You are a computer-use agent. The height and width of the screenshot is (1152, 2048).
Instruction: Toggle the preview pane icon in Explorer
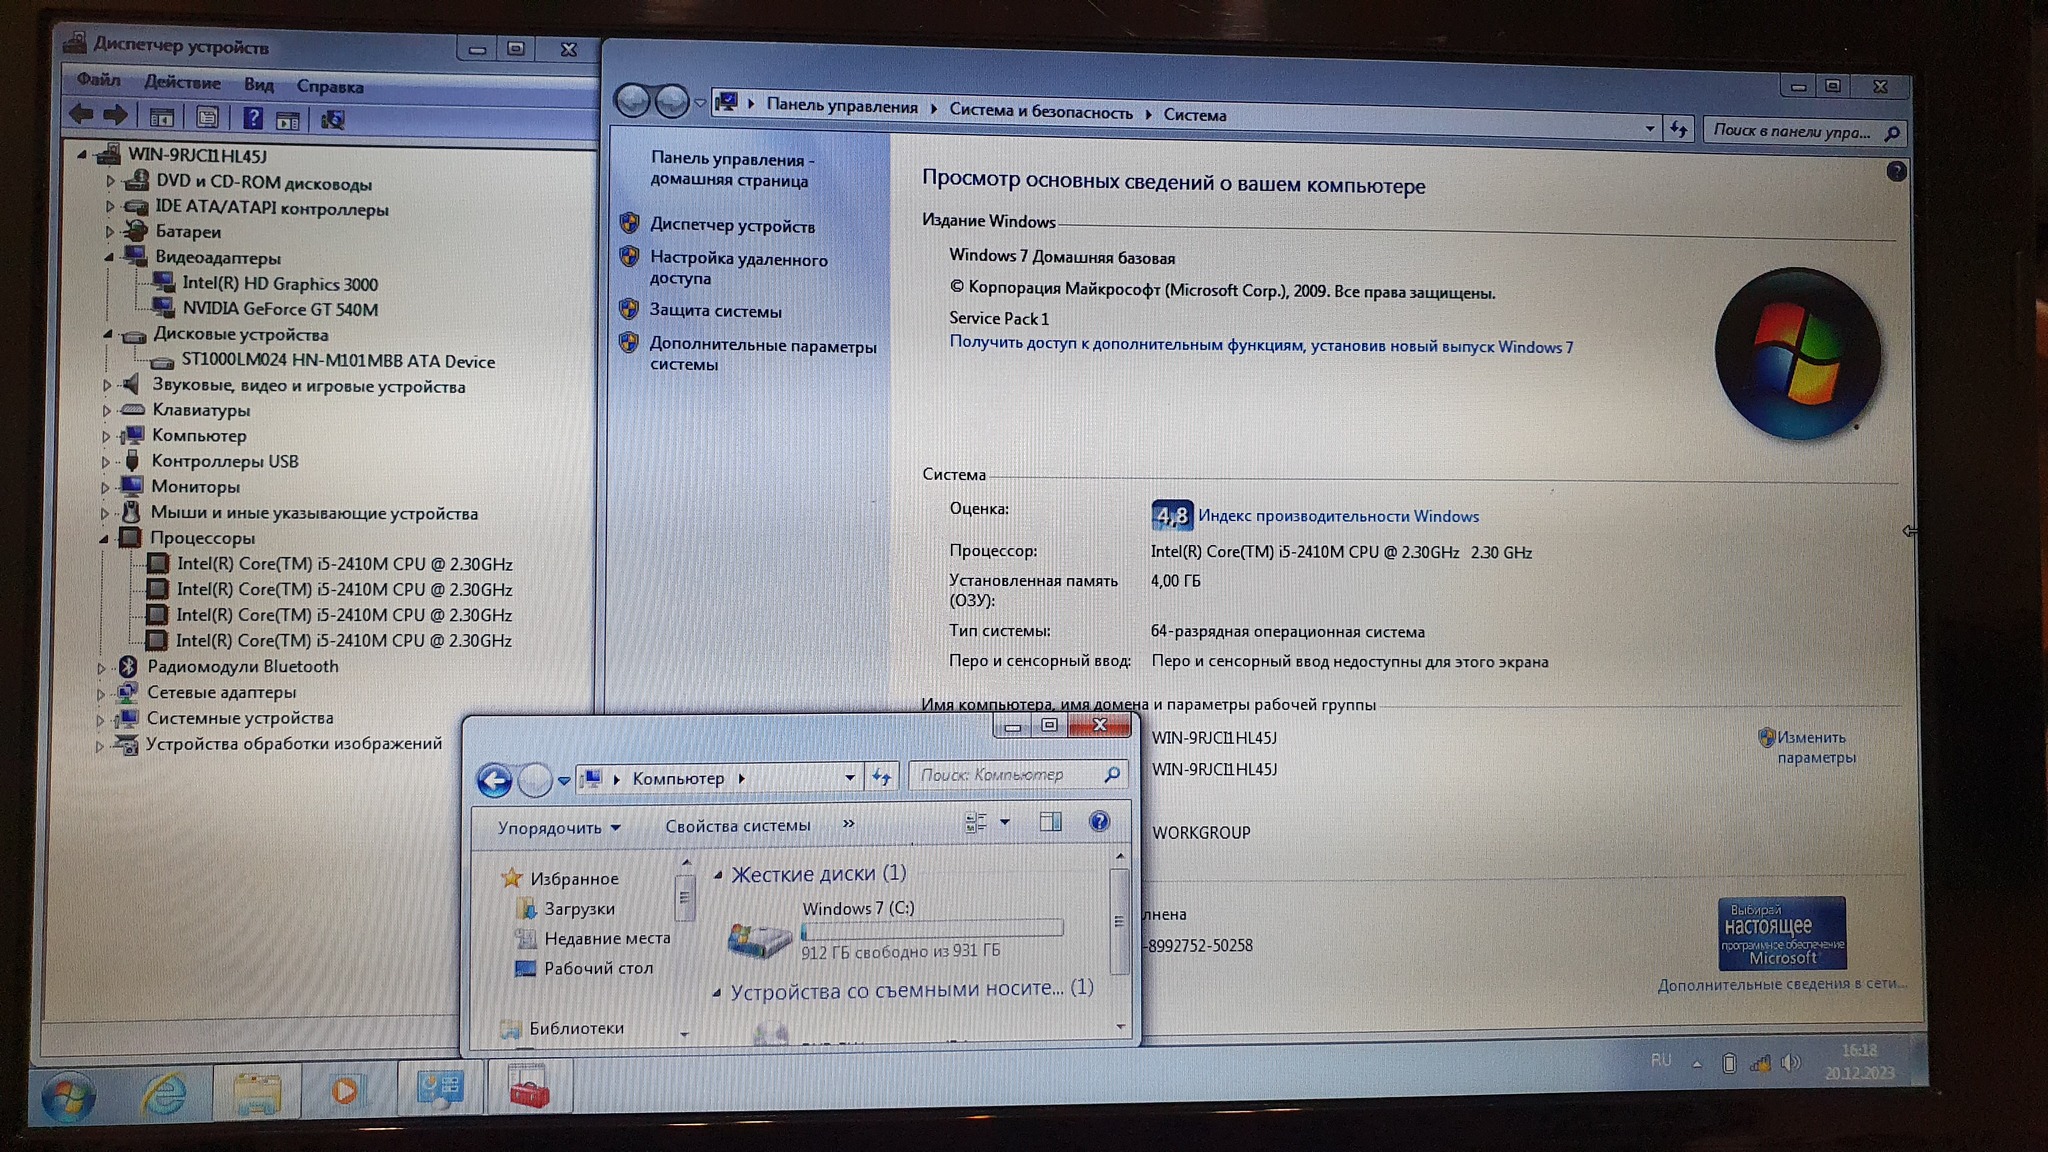click(x=1050, y=822)
